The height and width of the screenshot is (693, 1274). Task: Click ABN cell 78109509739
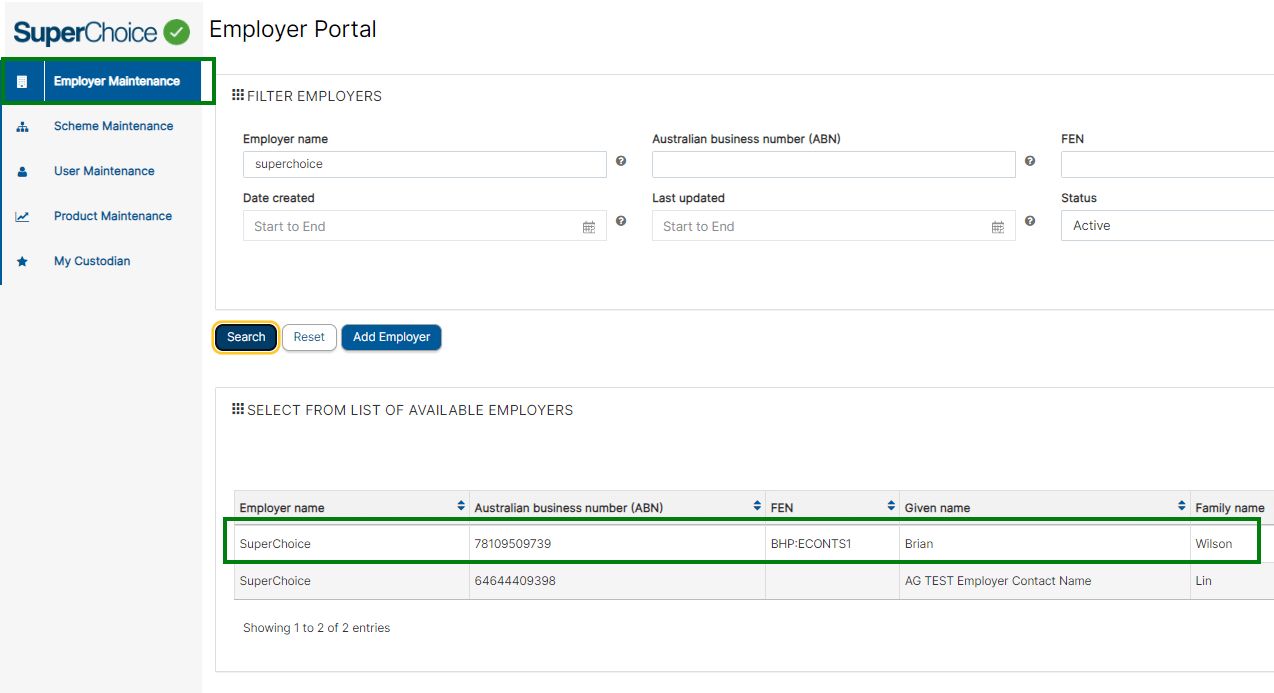[618, 544]
